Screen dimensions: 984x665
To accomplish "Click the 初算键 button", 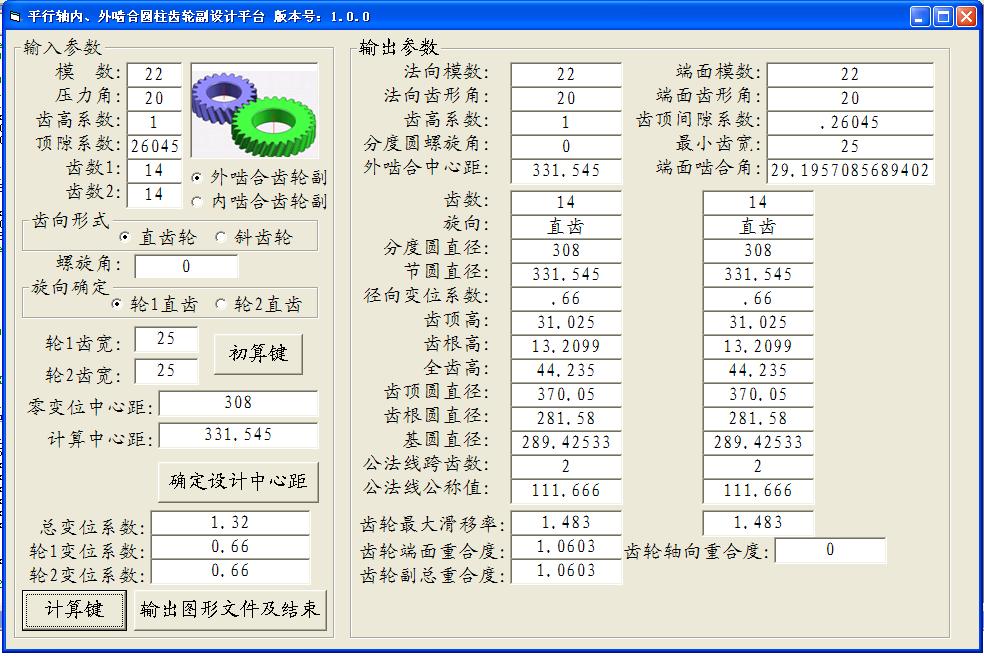I will pos(258,354).
